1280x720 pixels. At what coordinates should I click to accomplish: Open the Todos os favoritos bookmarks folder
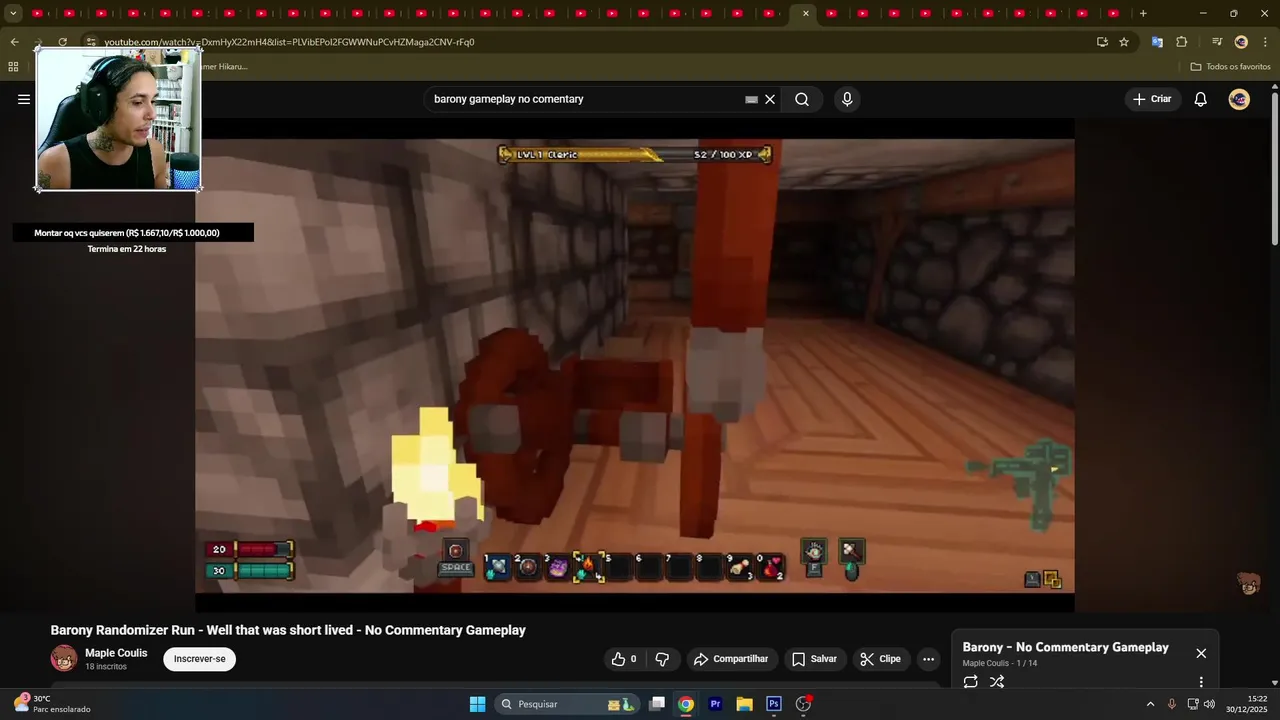point(1231,67)
